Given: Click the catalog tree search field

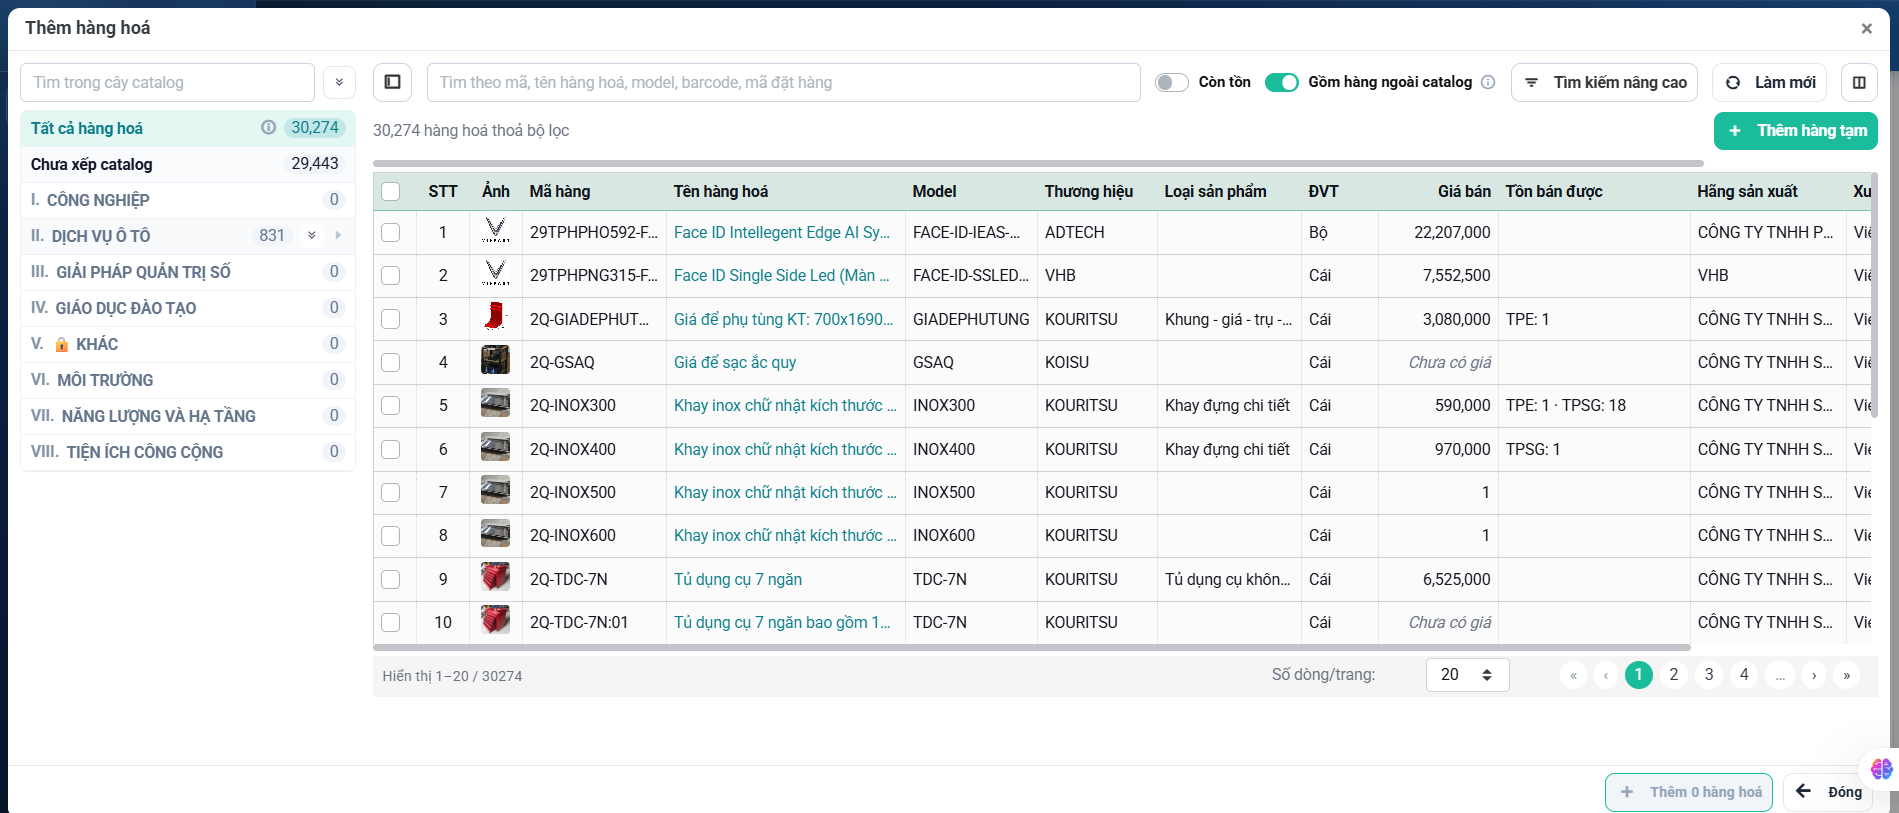Looking at the screenshot, I should [x=168, y=82].
